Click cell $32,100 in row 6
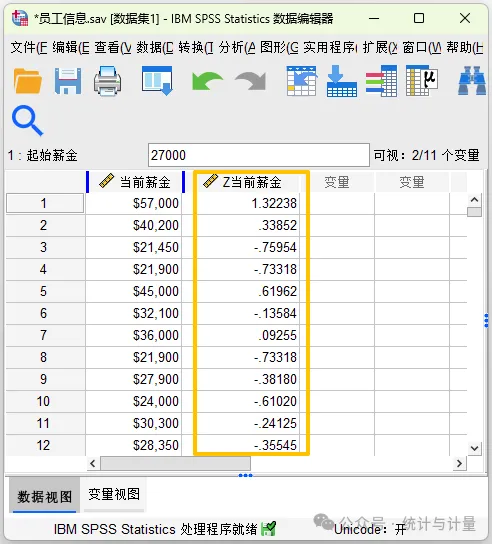The width and height of the screenshot is (492, 544). coord(134,313)
